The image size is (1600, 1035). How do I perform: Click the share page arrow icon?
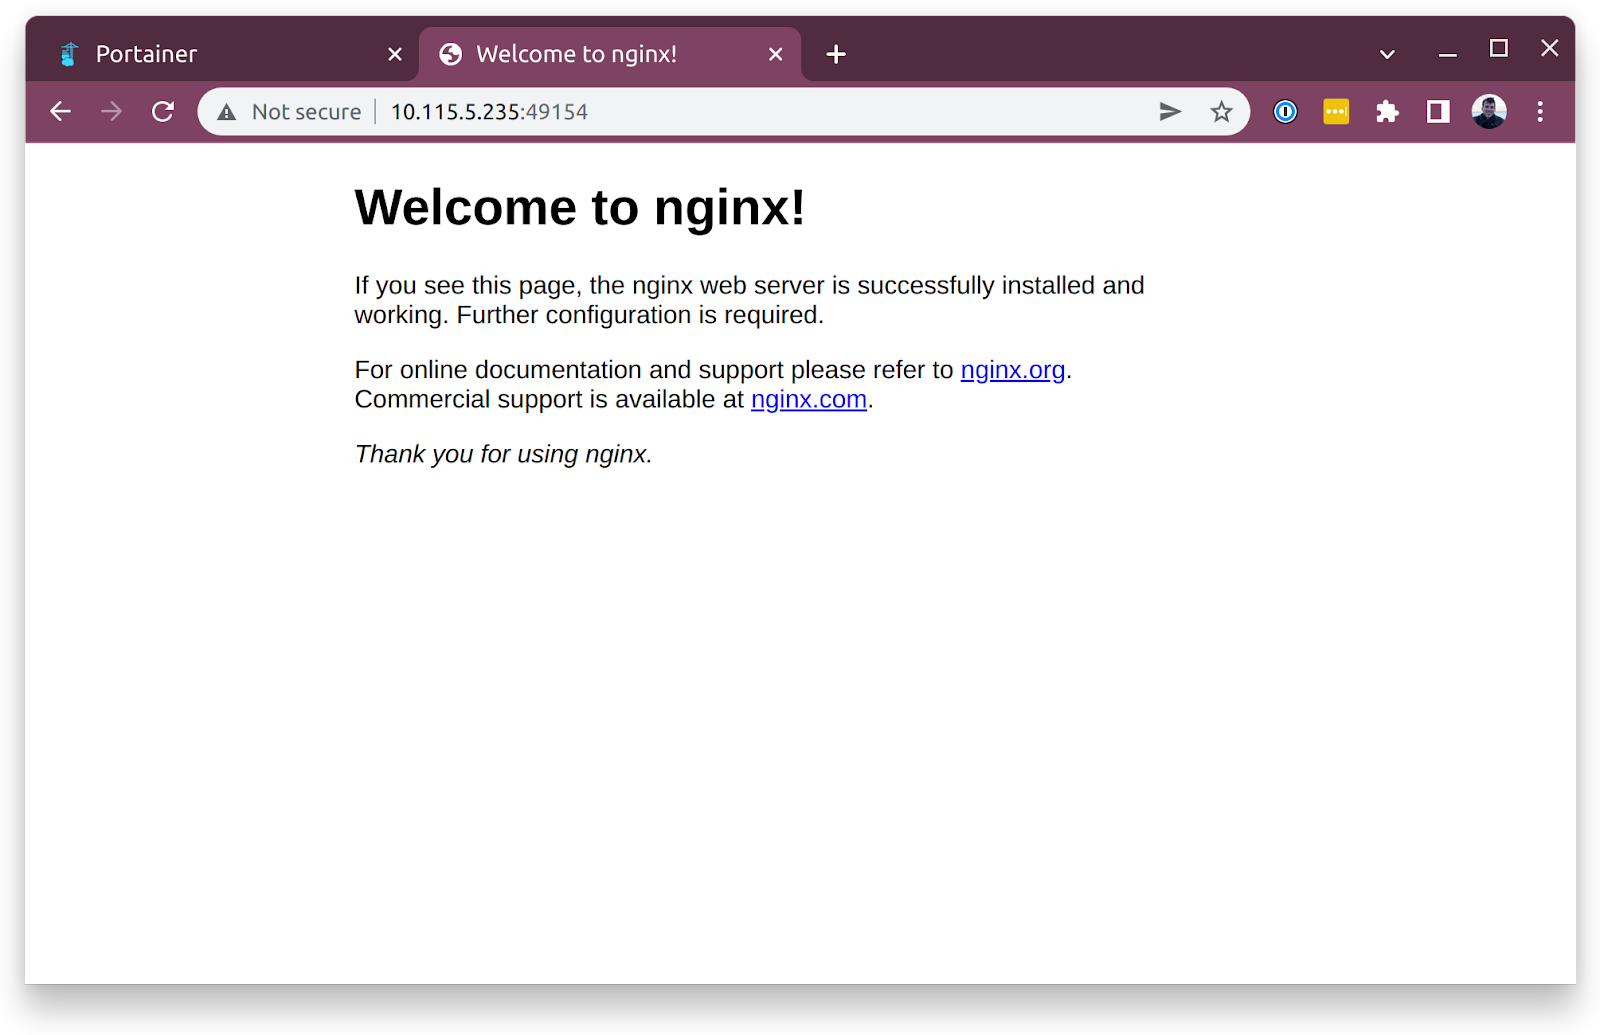pos(1170,111)
